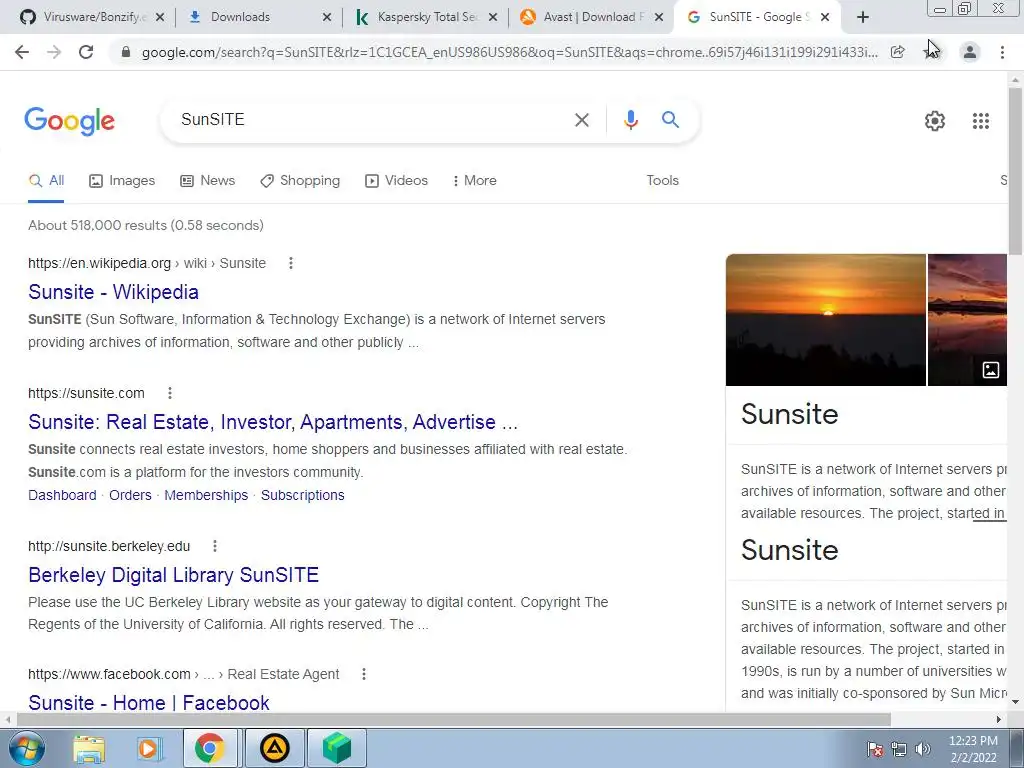The width and height of the screenshot is (1024, 768).
Task: Open the Windows Start menu
Action: point(25,748)
